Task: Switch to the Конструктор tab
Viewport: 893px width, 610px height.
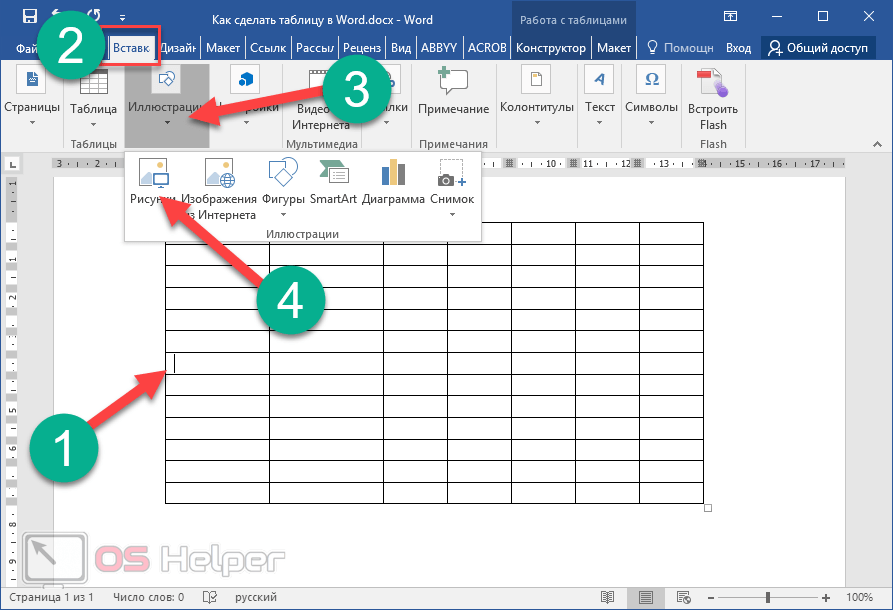Action: 553,47
